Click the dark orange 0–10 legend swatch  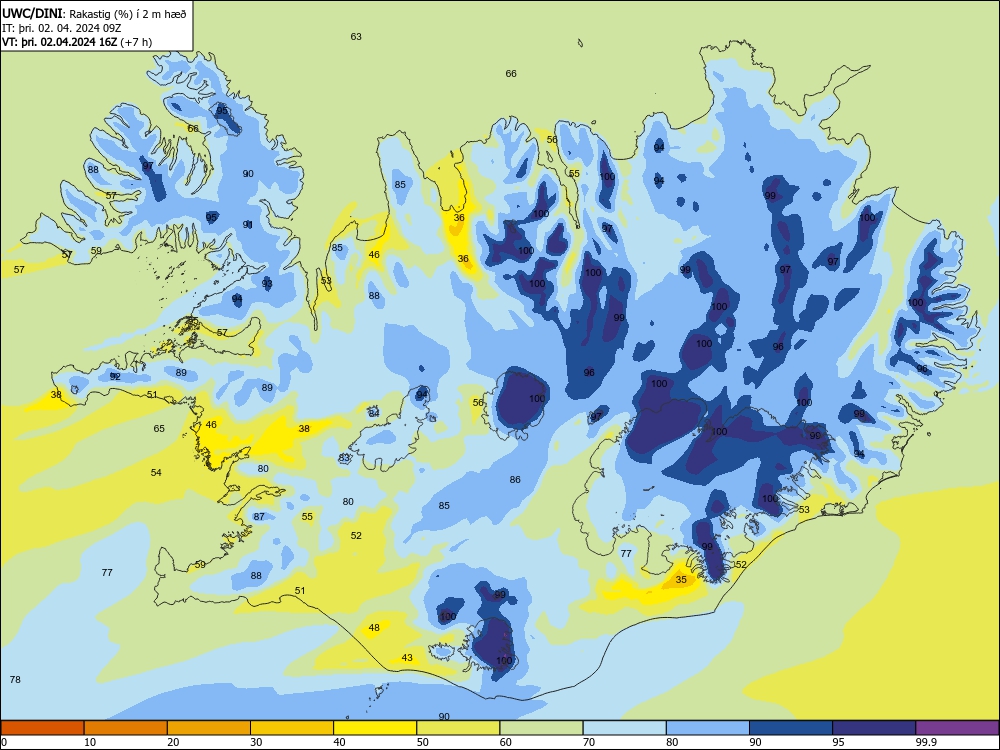(x=42, y=728)
